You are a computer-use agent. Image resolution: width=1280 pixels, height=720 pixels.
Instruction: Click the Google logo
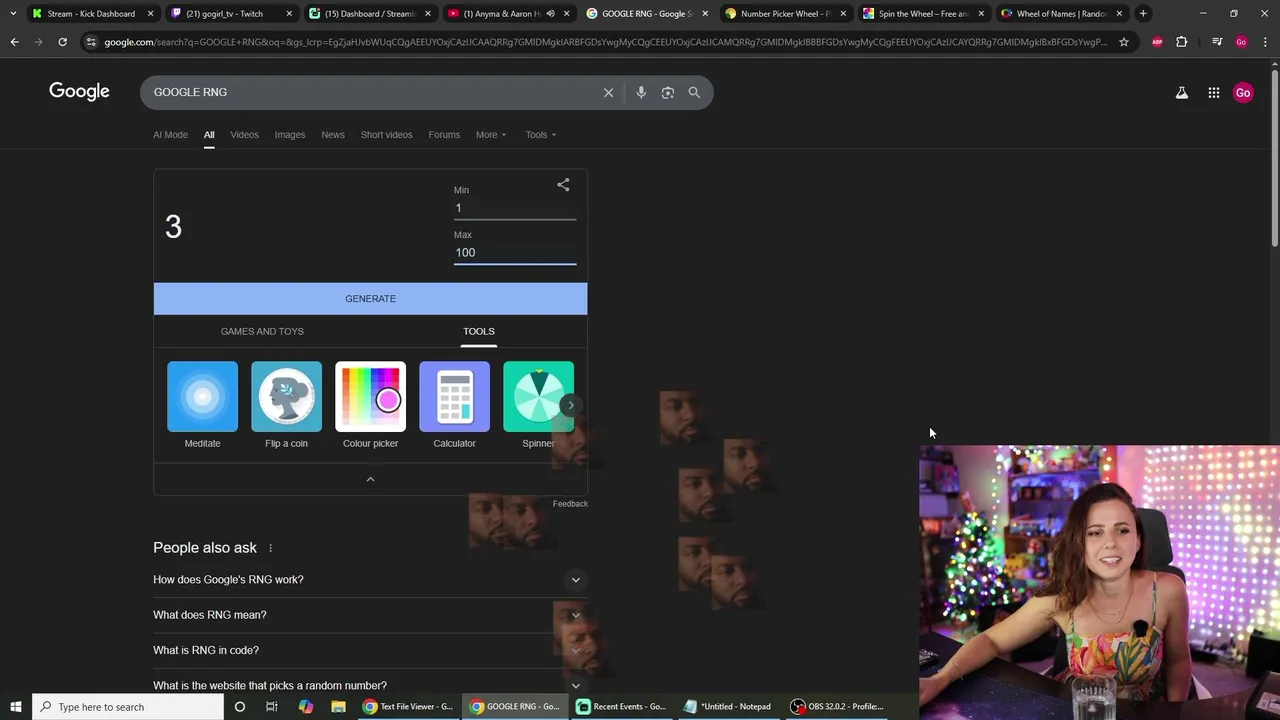79,92
